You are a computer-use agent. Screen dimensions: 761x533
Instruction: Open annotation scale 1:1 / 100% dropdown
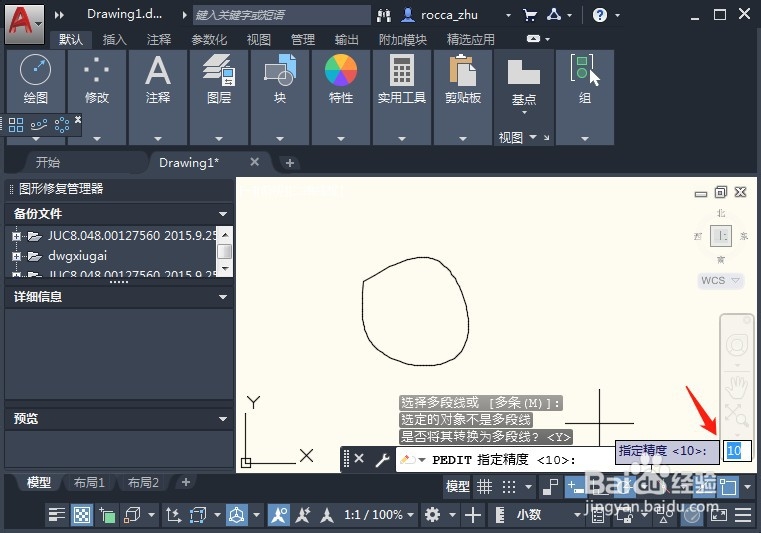[x=379, y=515]
